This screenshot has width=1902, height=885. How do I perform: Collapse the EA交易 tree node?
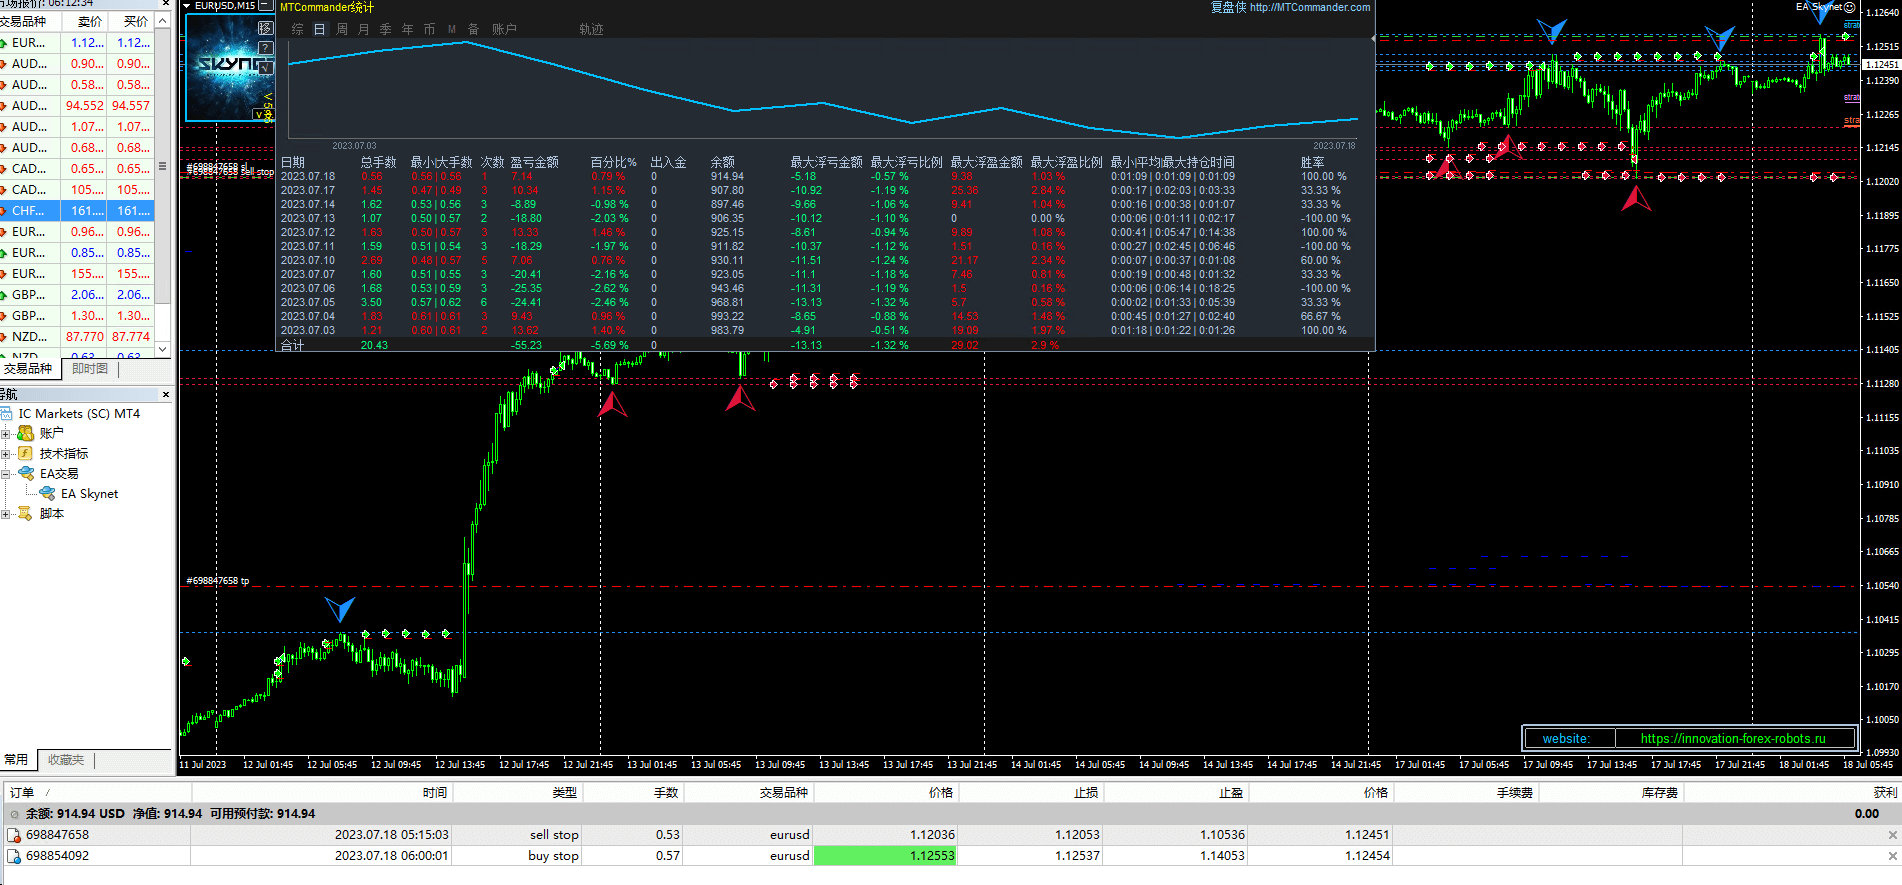6,474
